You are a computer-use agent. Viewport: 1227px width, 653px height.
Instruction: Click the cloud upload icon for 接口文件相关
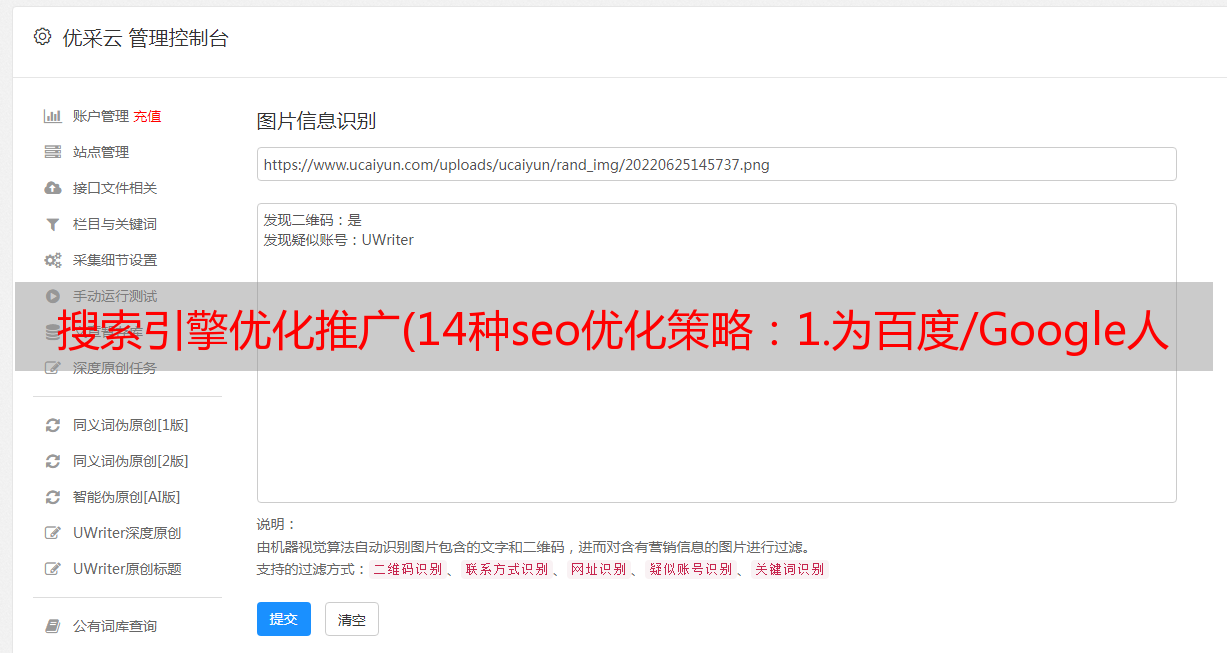[x=53, y=188]
